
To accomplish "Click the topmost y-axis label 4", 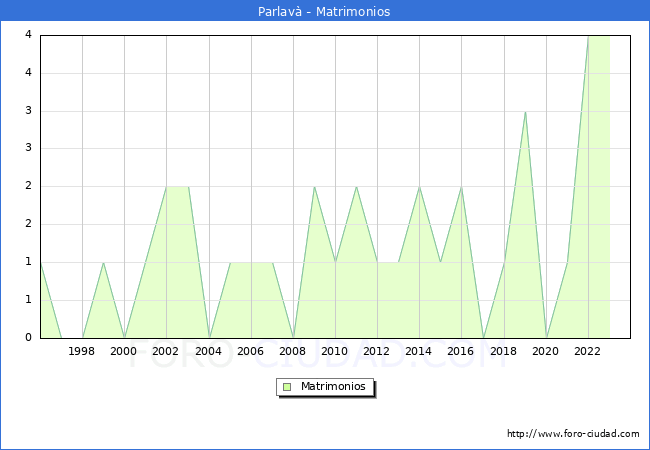I will pyautogui.click(x=28, y=35).
